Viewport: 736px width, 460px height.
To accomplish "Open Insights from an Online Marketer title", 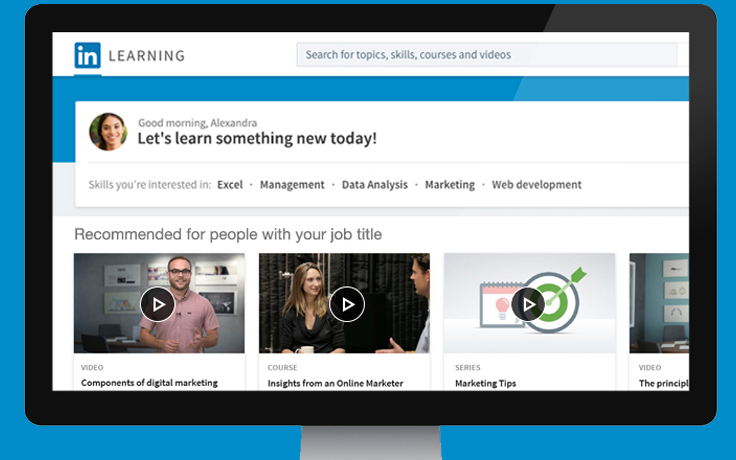I will tap(335, 383).
